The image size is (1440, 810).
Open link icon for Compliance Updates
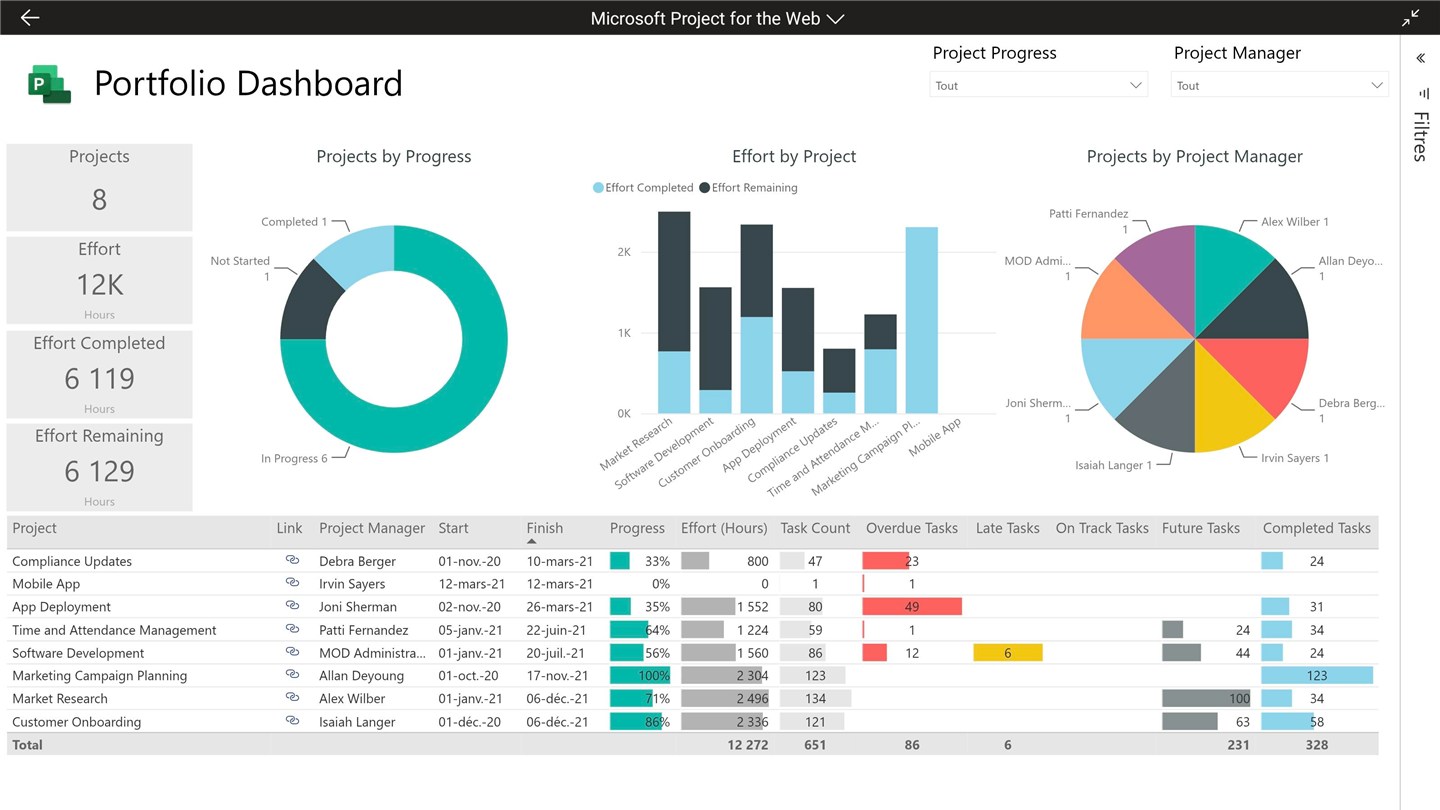(x=292, y=561)
